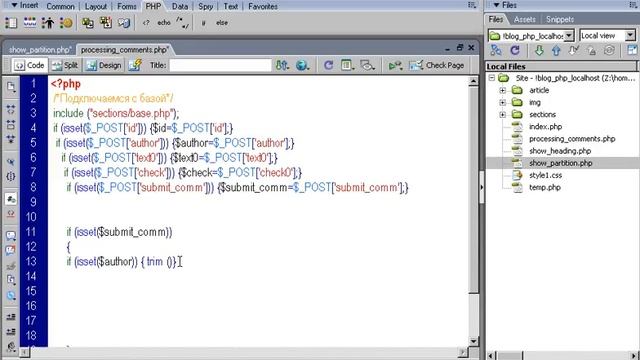Remove Comment icon in coding toolbar
This screenshot has width=640, height=360.
coord(11,250)
